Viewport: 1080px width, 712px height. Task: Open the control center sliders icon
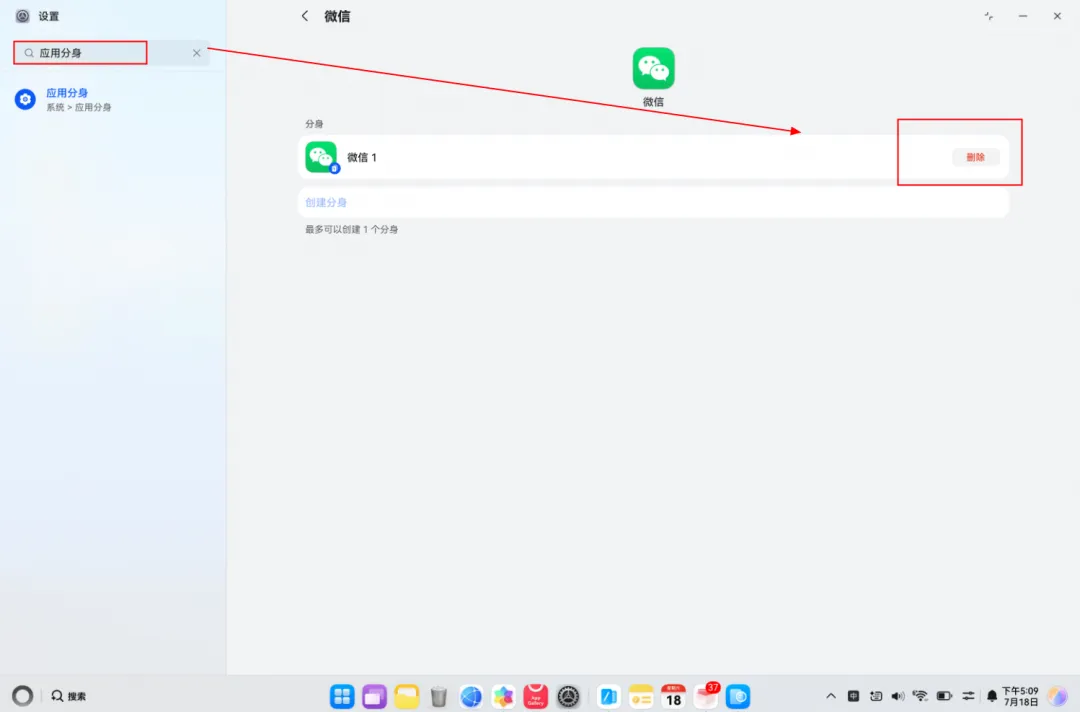(968, 696)
